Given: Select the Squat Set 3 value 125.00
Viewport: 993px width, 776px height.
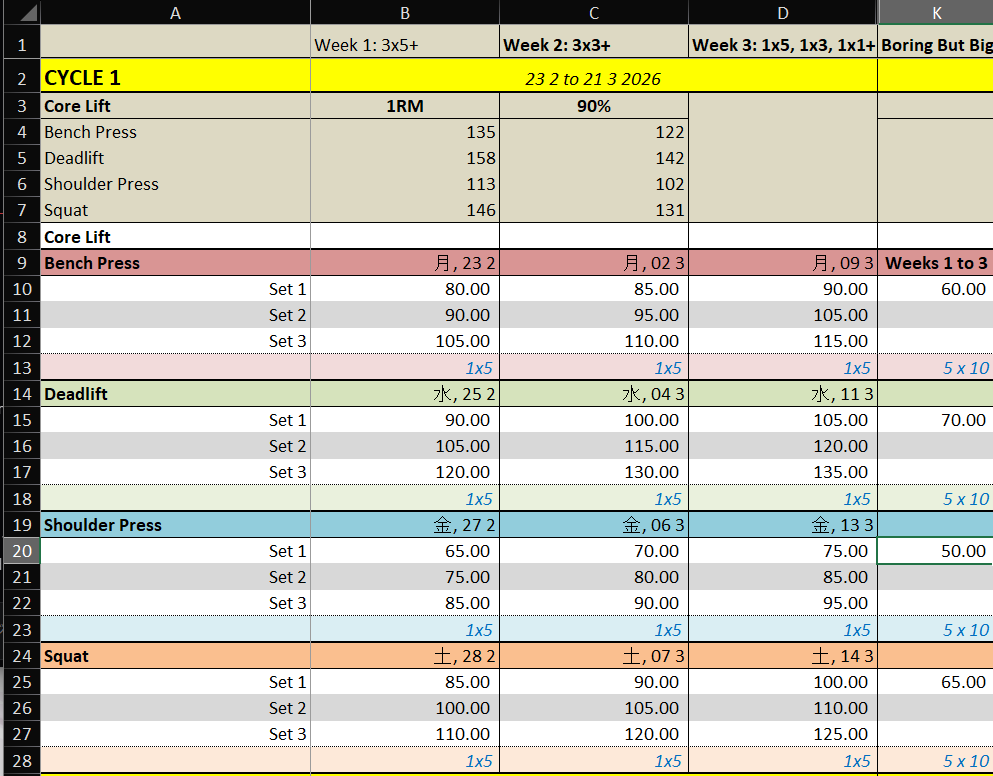Looking at the screenshot, I should coord(783,734).
